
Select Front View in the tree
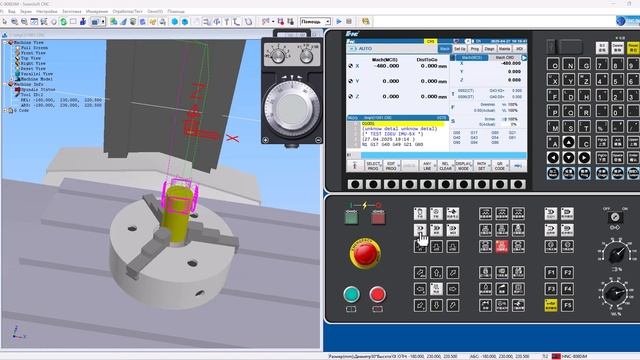tap(33, 53)
